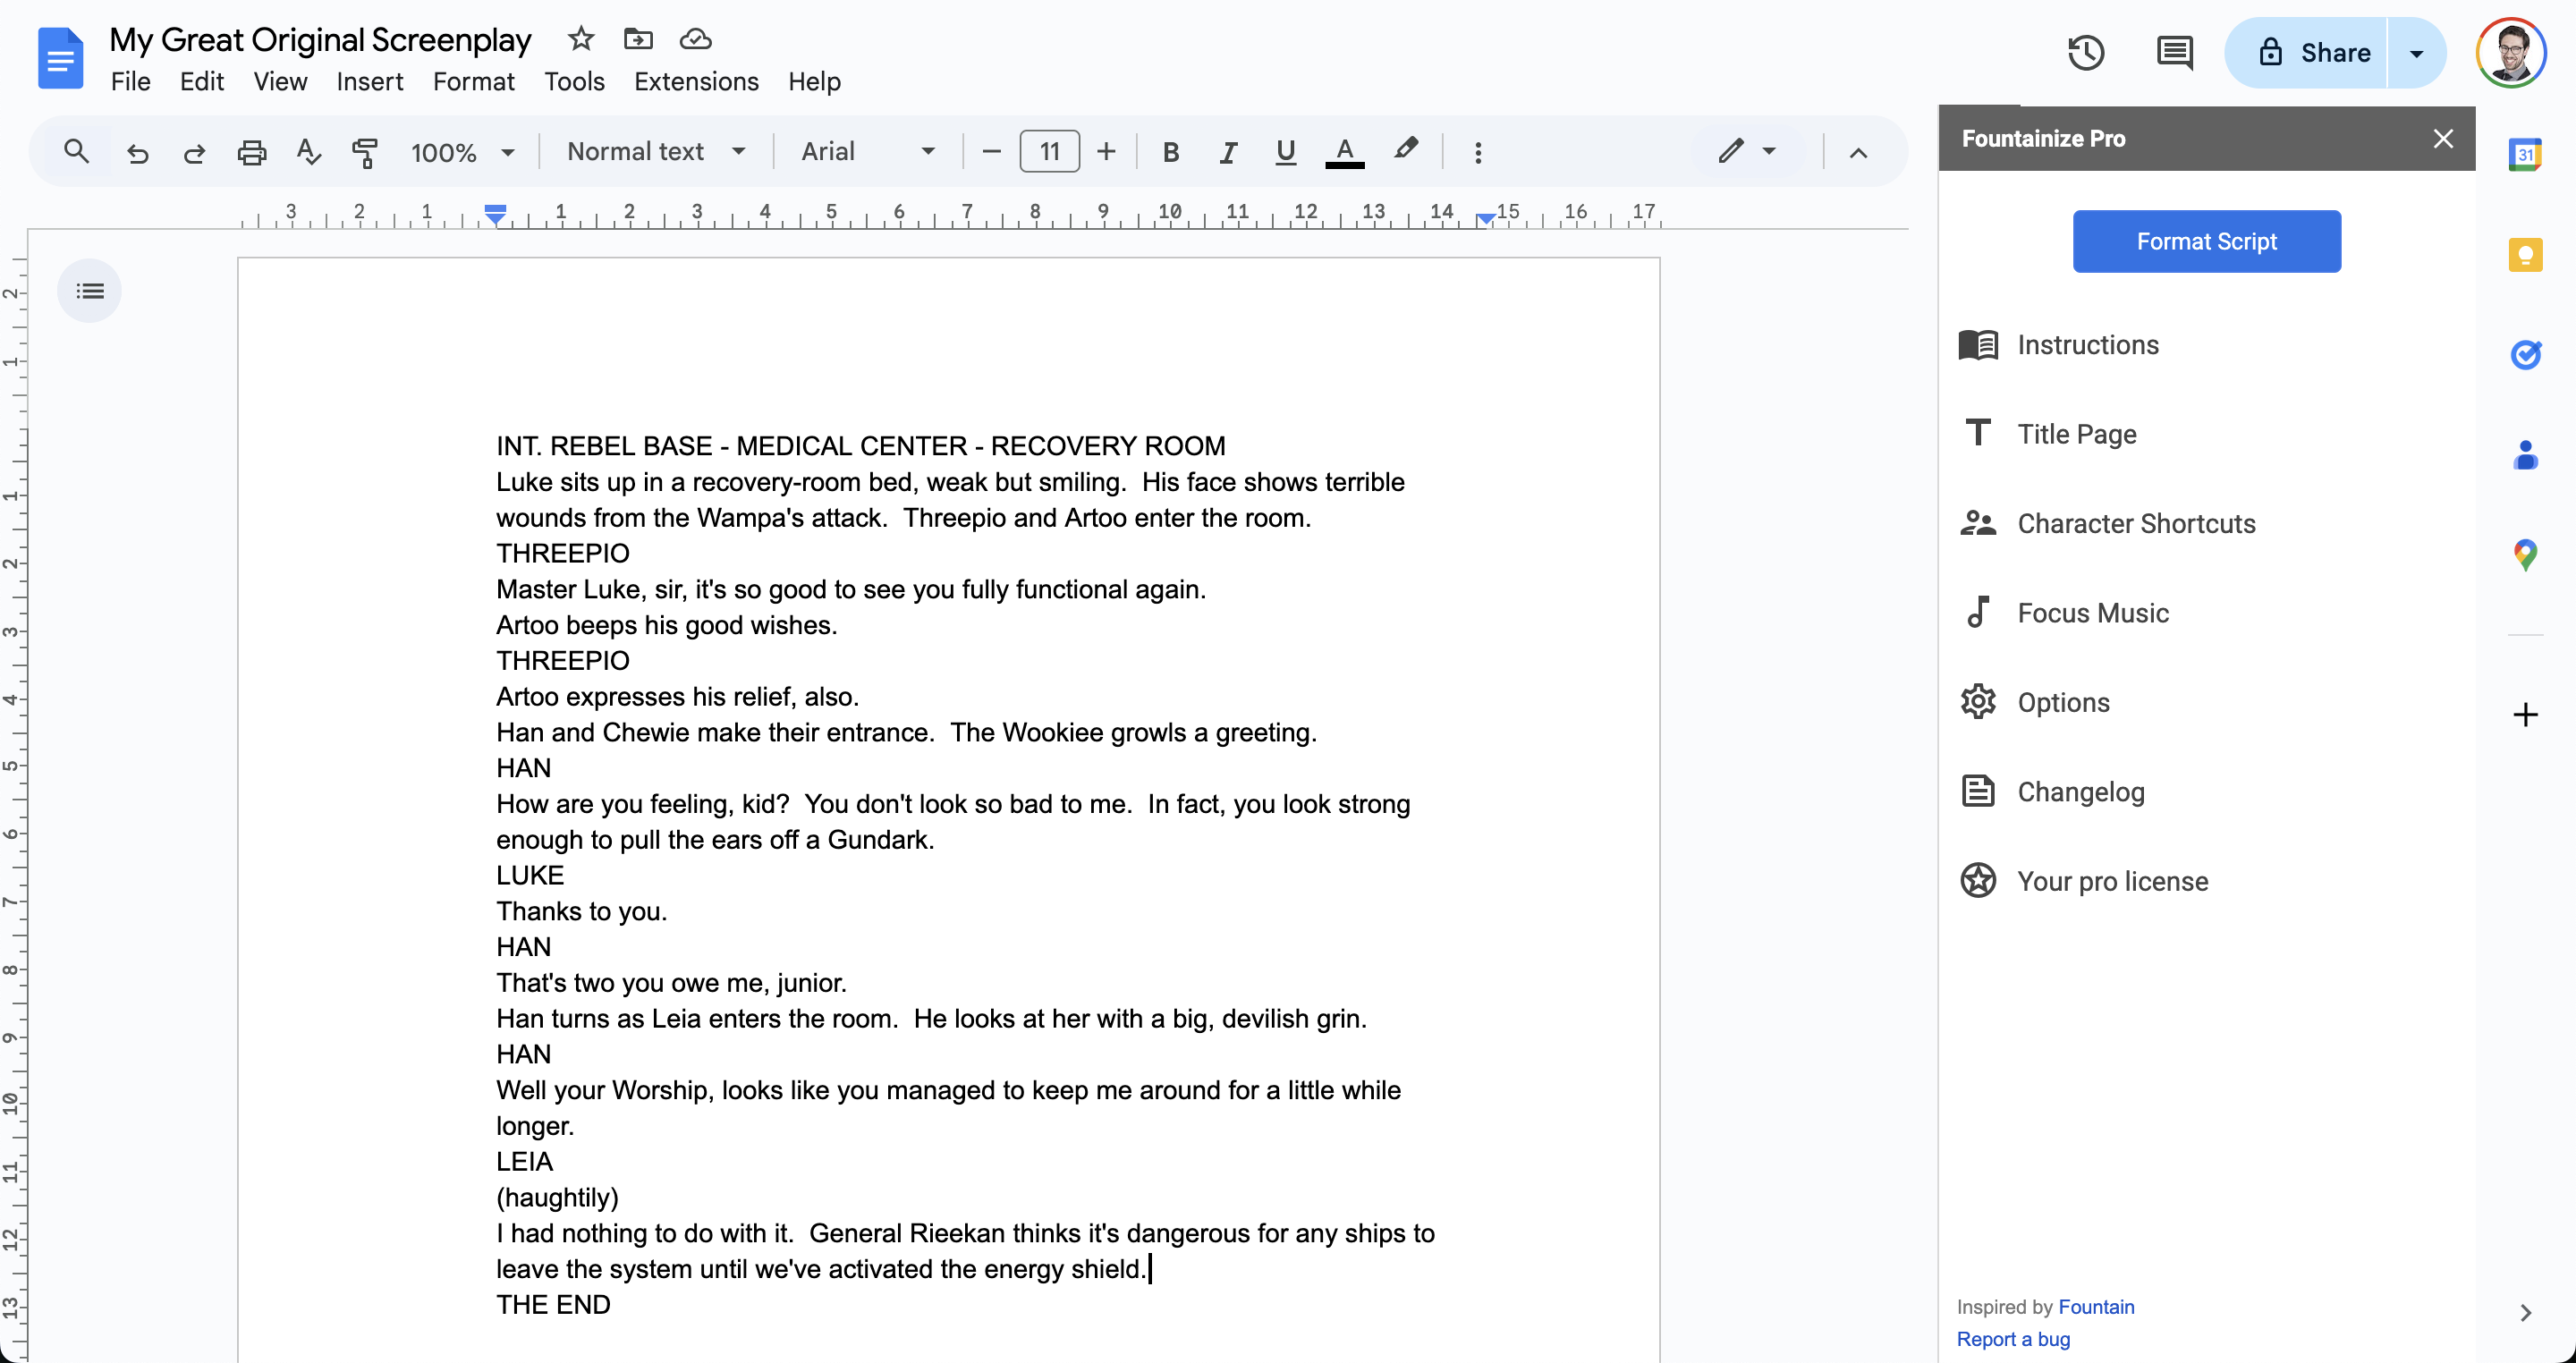Click the font size field
Screen dimensions: 2576x1363
1049,152
